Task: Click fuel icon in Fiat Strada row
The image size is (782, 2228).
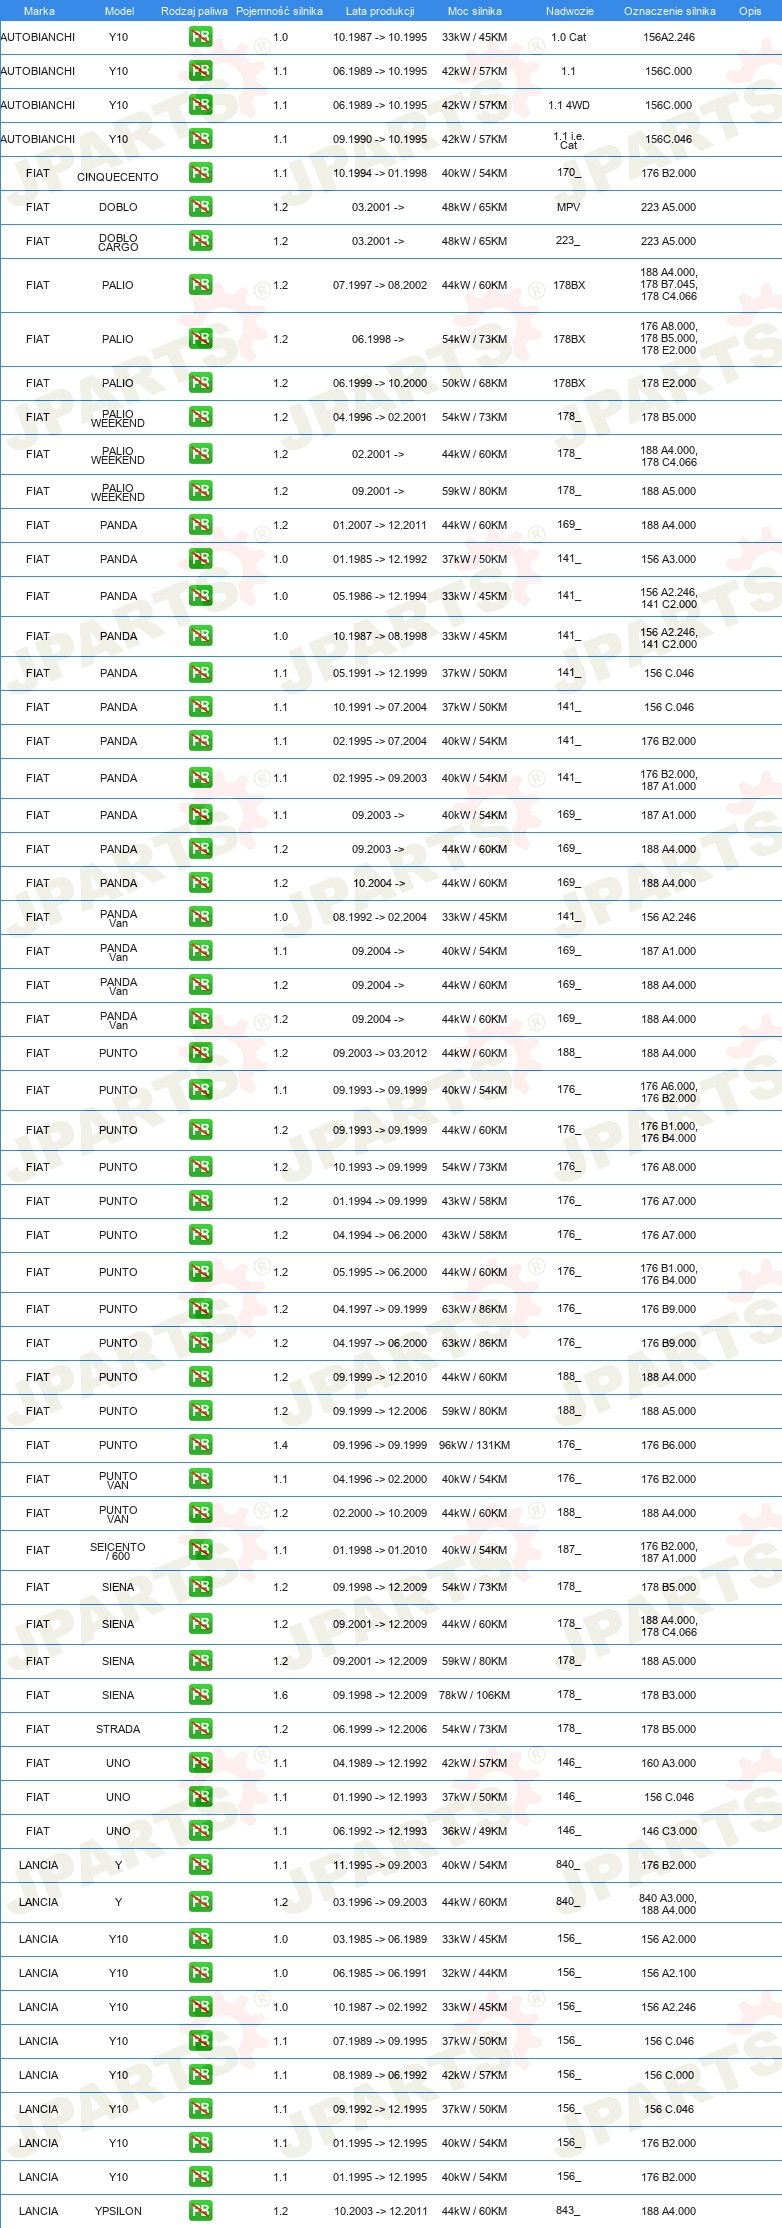Action: click(200, 1729)
